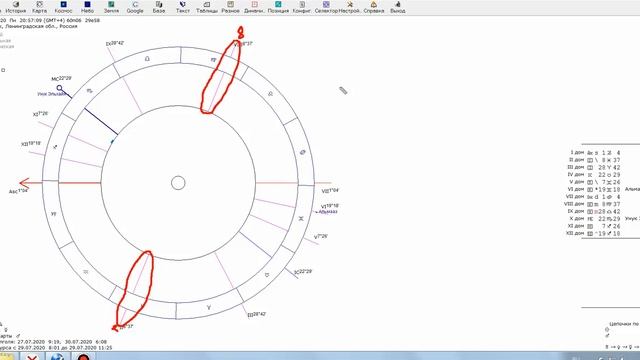This screenshot has height=360, width=640.
Task: Select the V дом row in table
Action: 596,182
